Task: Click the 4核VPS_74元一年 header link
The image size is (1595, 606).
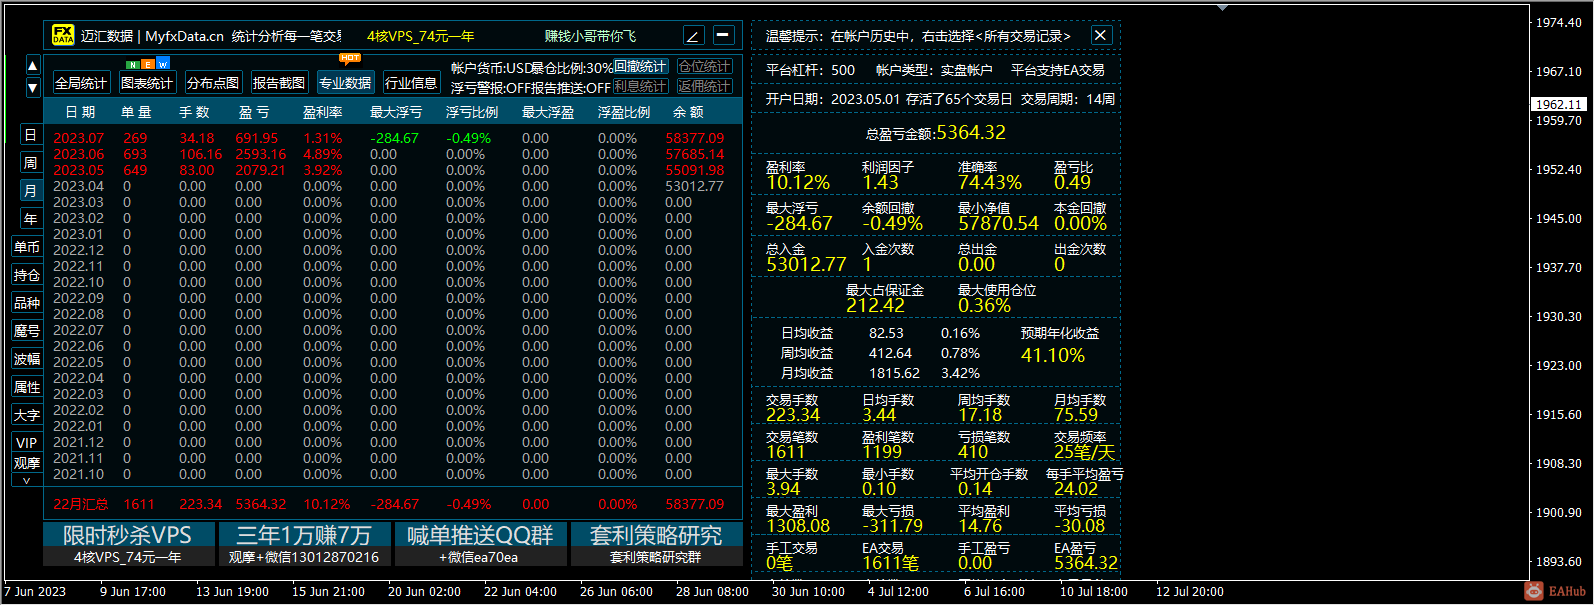Action: [x=420, y=36]
